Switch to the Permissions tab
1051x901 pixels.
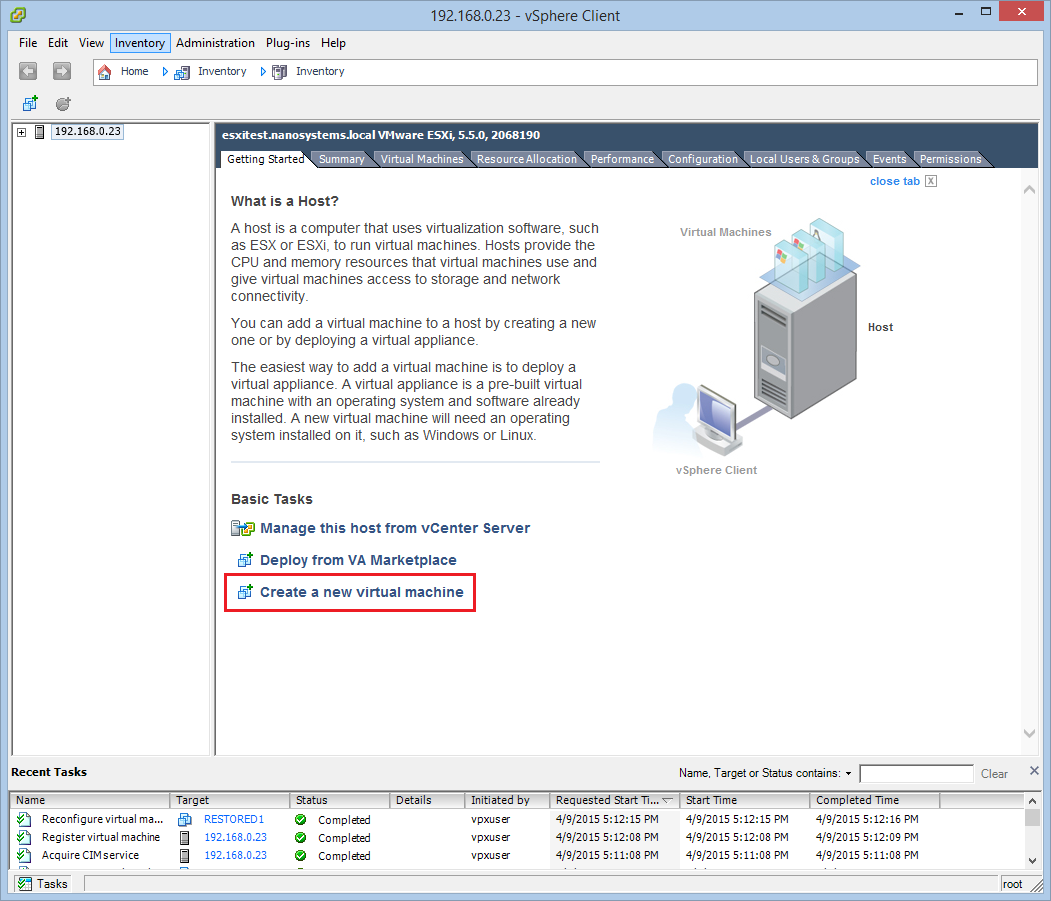[950, 159]
